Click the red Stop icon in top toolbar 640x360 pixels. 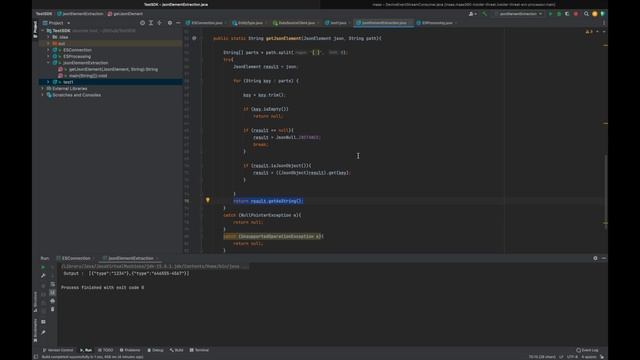tap(576, 14)
